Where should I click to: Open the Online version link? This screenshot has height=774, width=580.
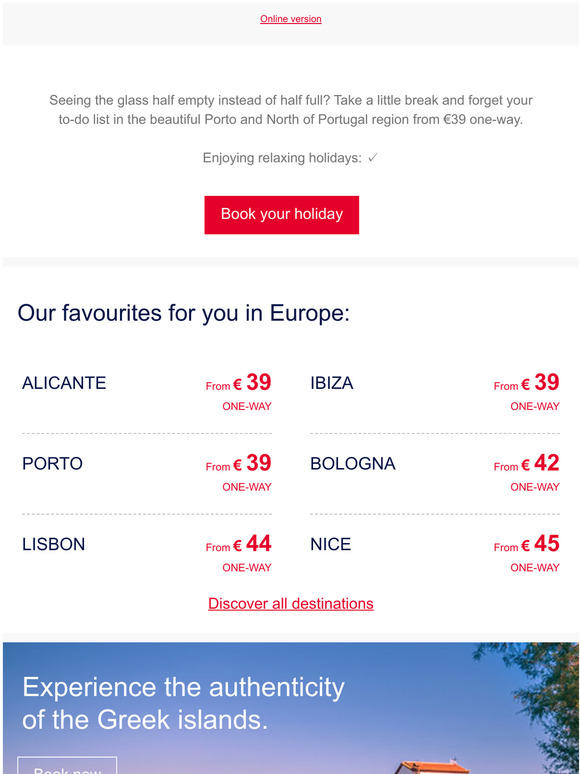point(290,19)
